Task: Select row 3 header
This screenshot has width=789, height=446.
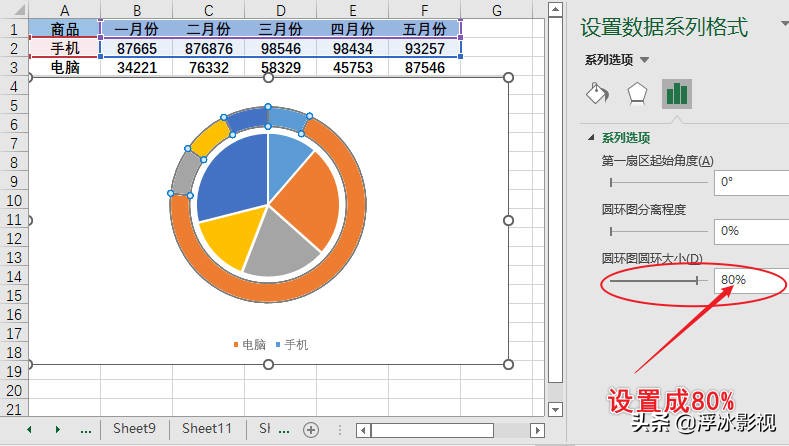Action: [x=14, y=67]
